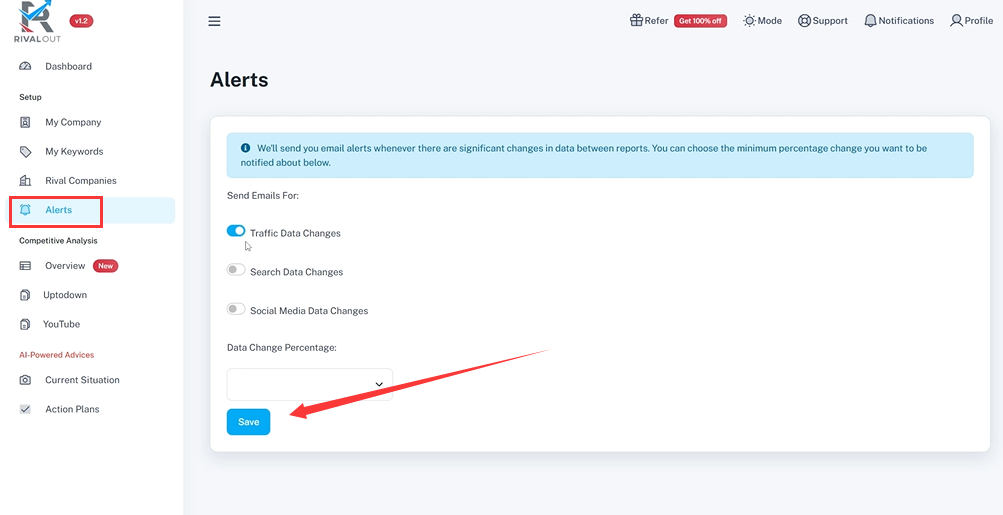
Task: Open Current Situation advice
Action: (82, 379)
